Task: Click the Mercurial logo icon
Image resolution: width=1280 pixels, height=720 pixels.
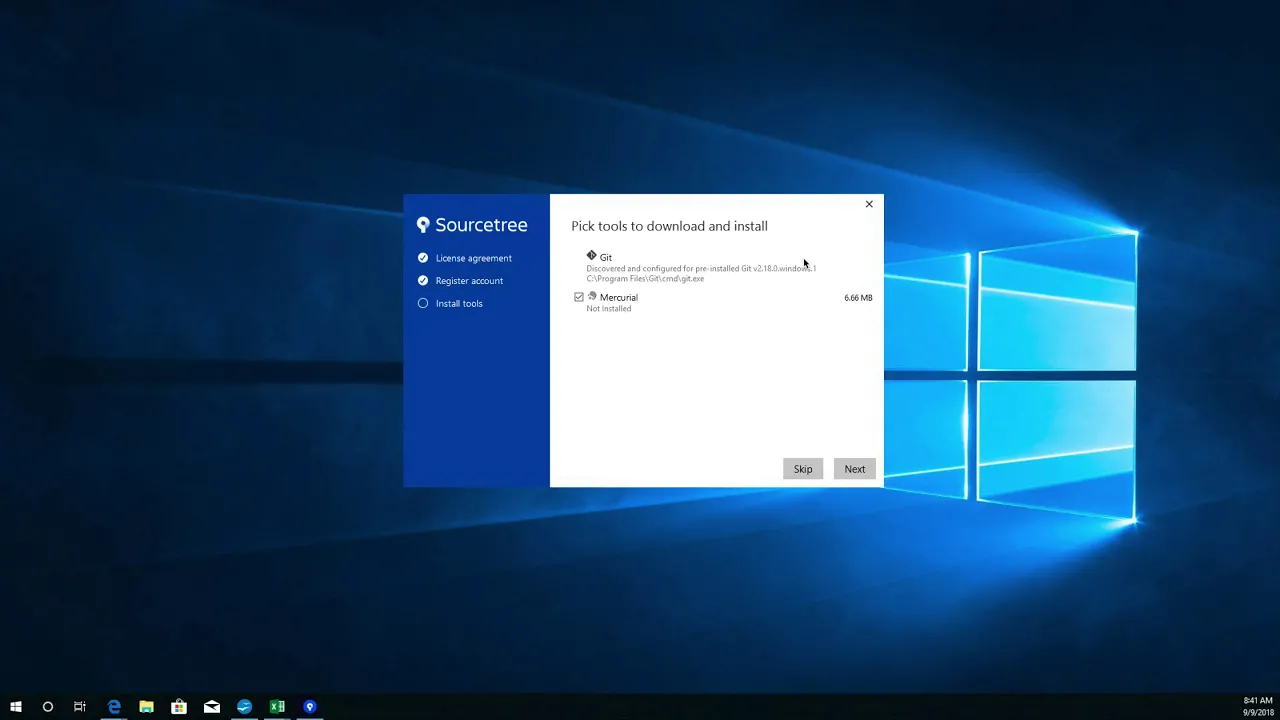Action: click(x=592, y=296)
